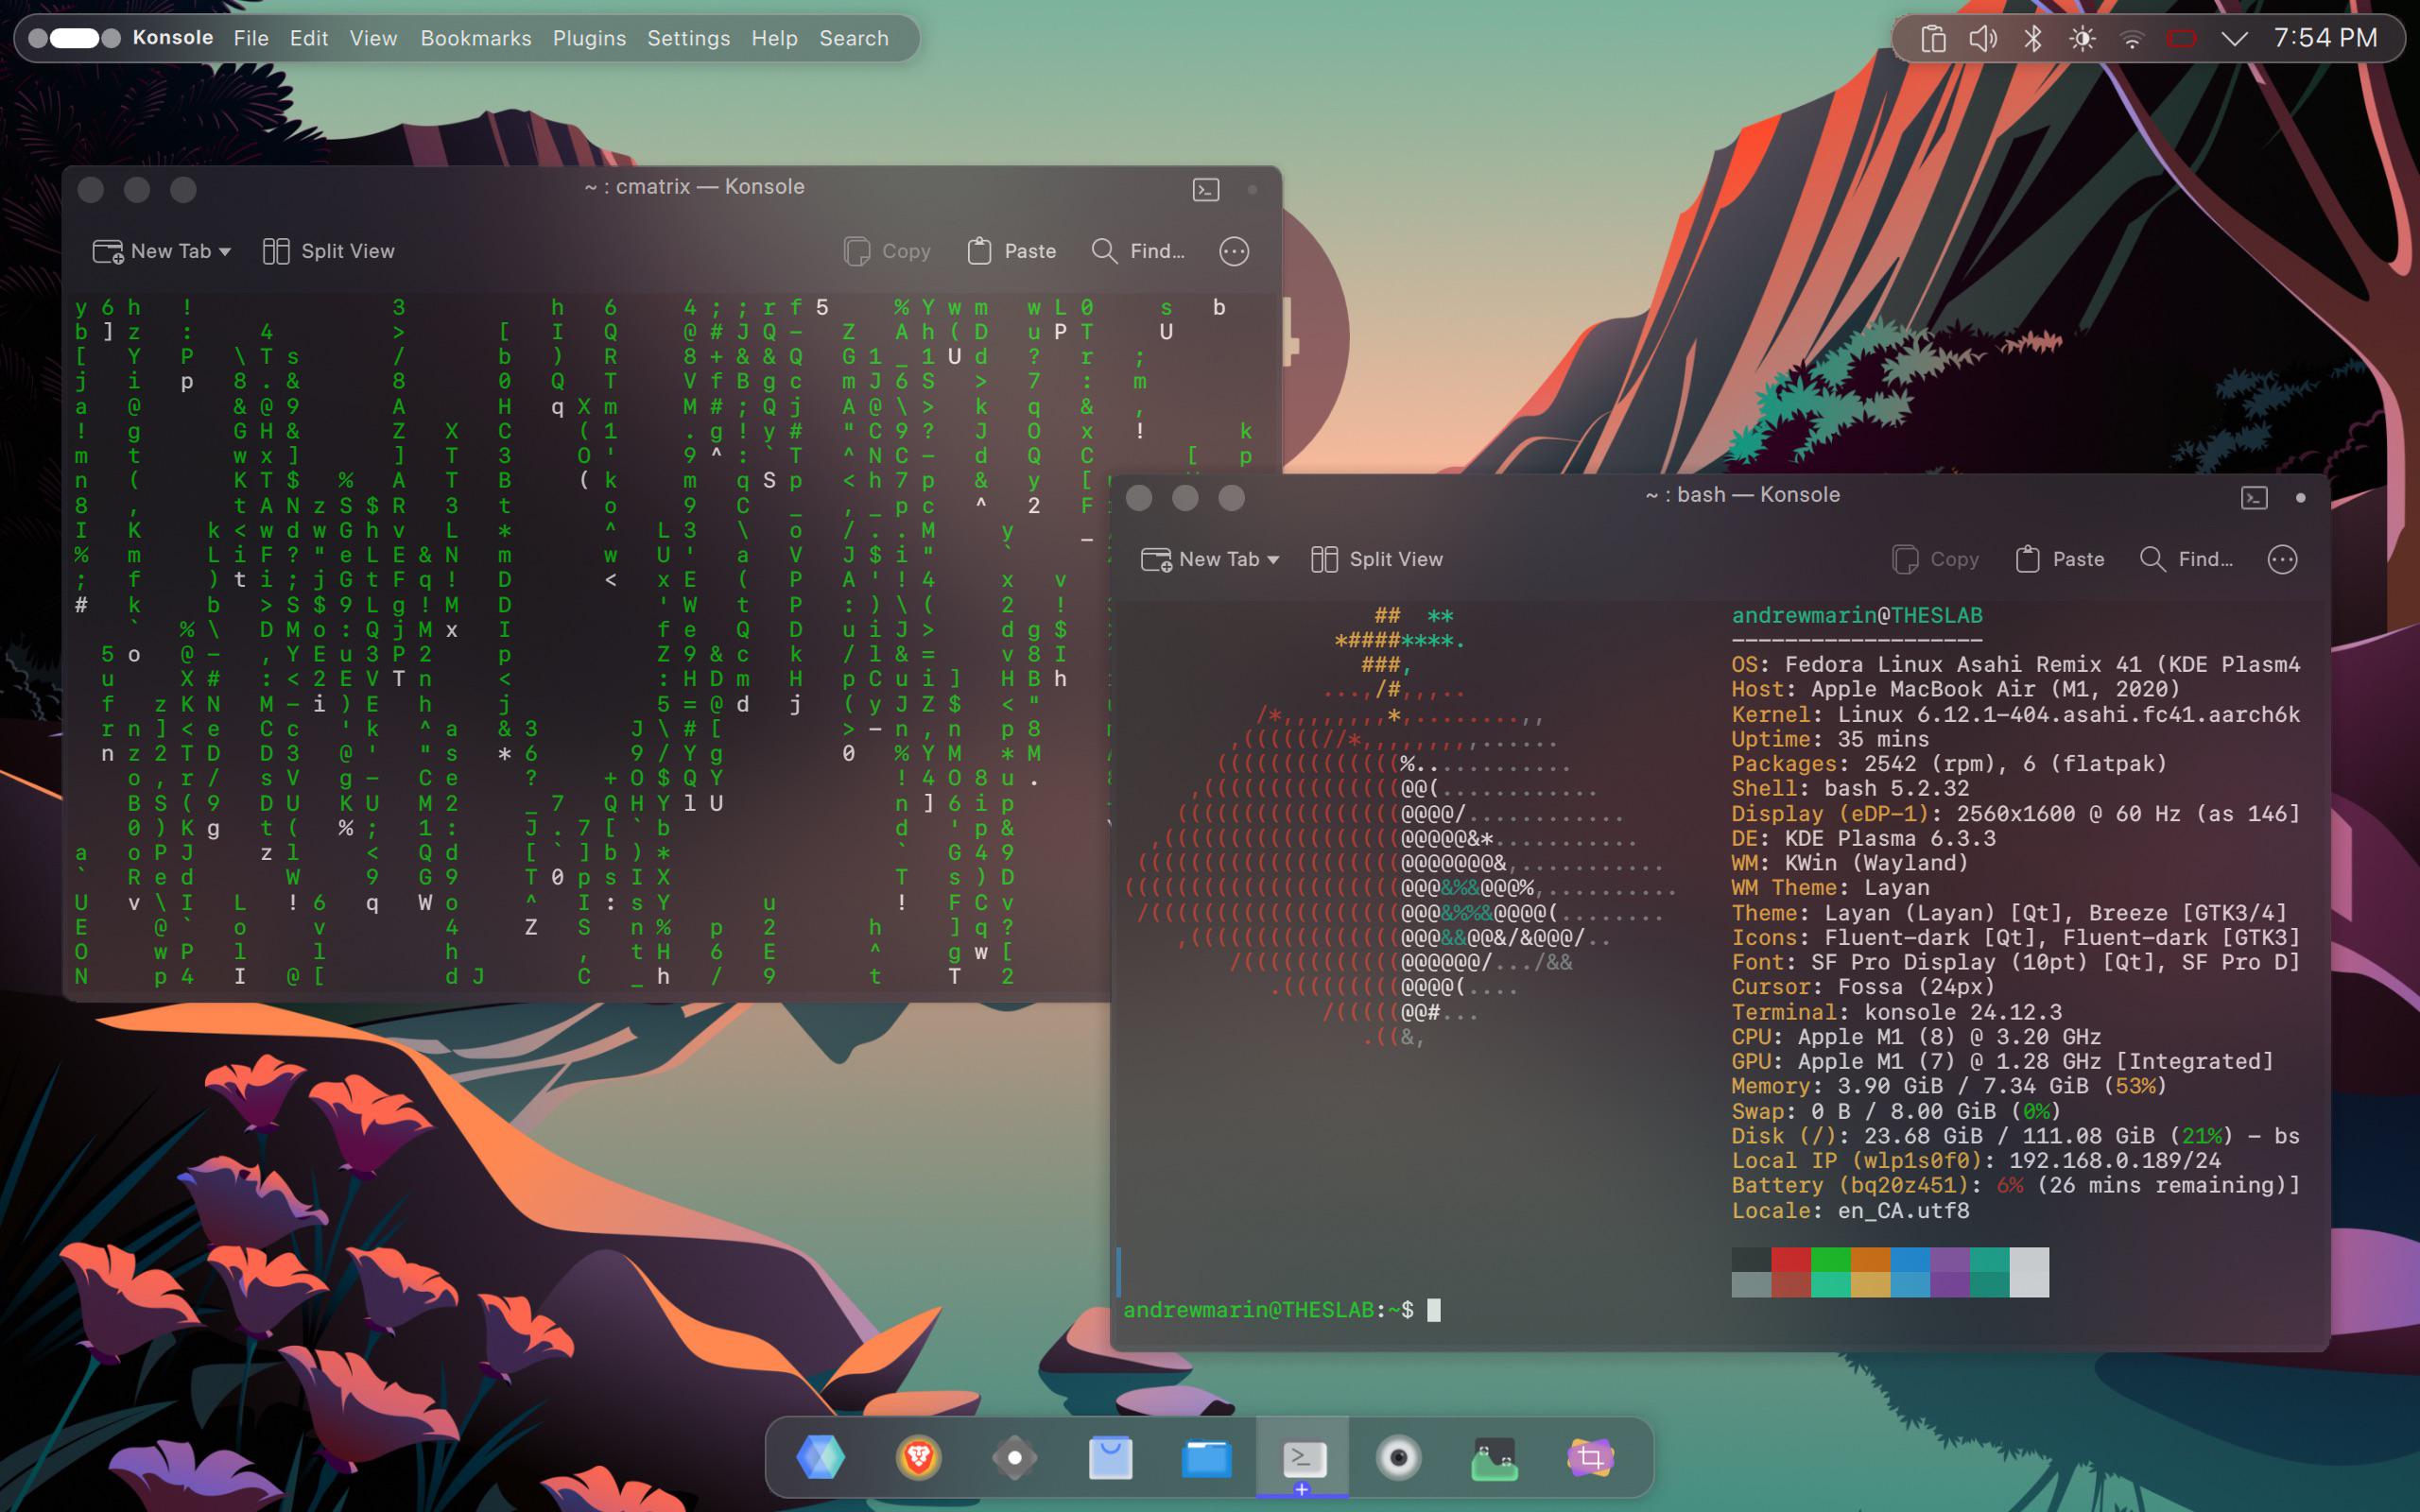Screen dimensions: 2420x1512
Task: Expand the hidden system tray chevron
Action: [2234, 39]
